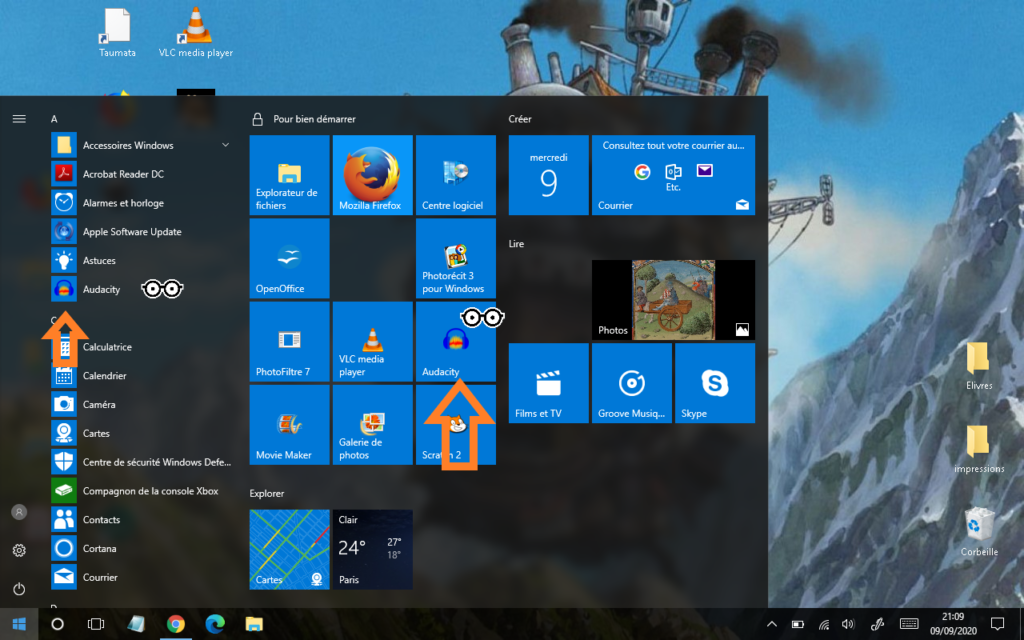Open the notification Action Center
The width and height of the screenshot is (1024, 640).
tap(997, 624)
